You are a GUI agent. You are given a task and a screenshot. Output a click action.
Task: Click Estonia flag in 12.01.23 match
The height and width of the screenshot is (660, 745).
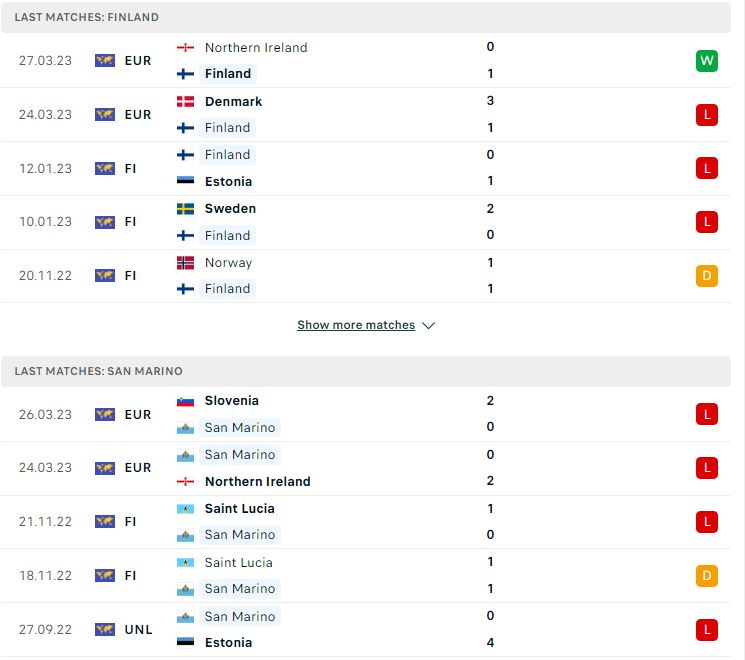click(x=185, y=181)
